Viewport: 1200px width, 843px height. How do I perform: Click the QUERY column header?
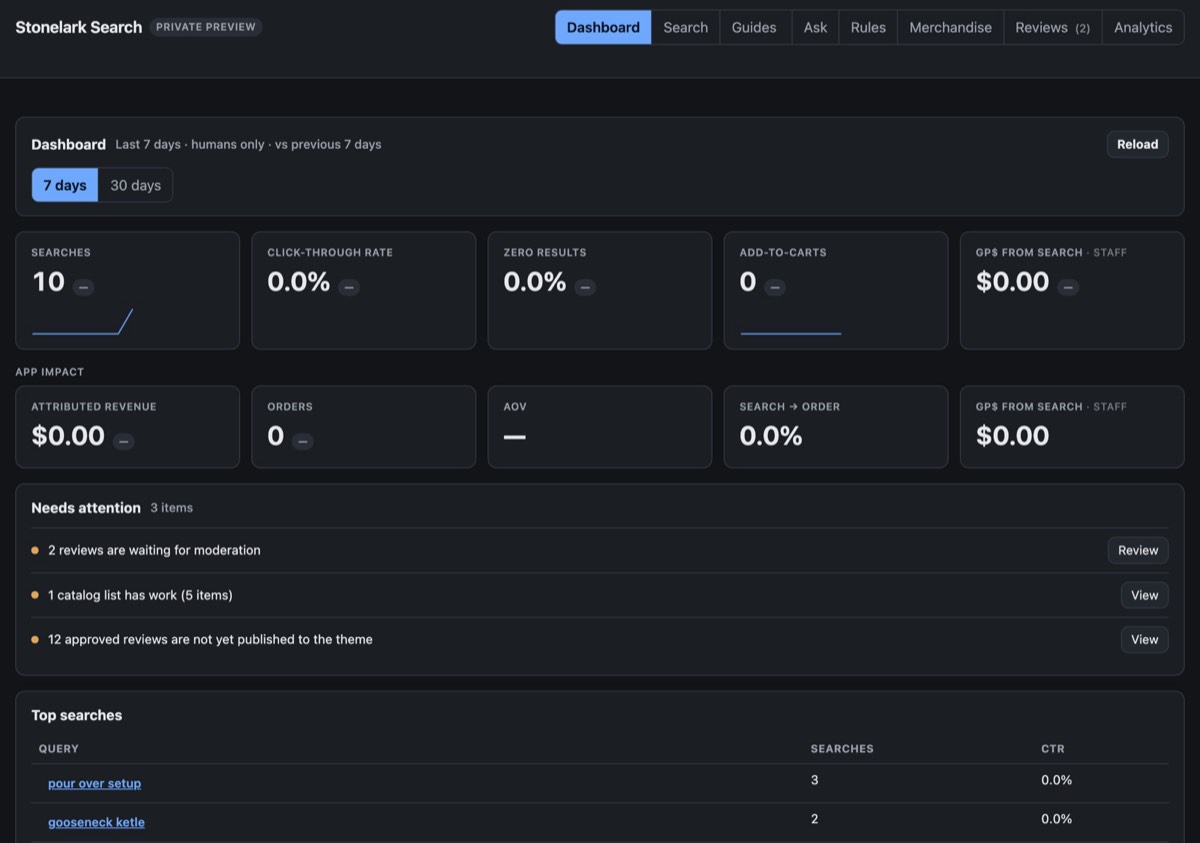[59, 749]
